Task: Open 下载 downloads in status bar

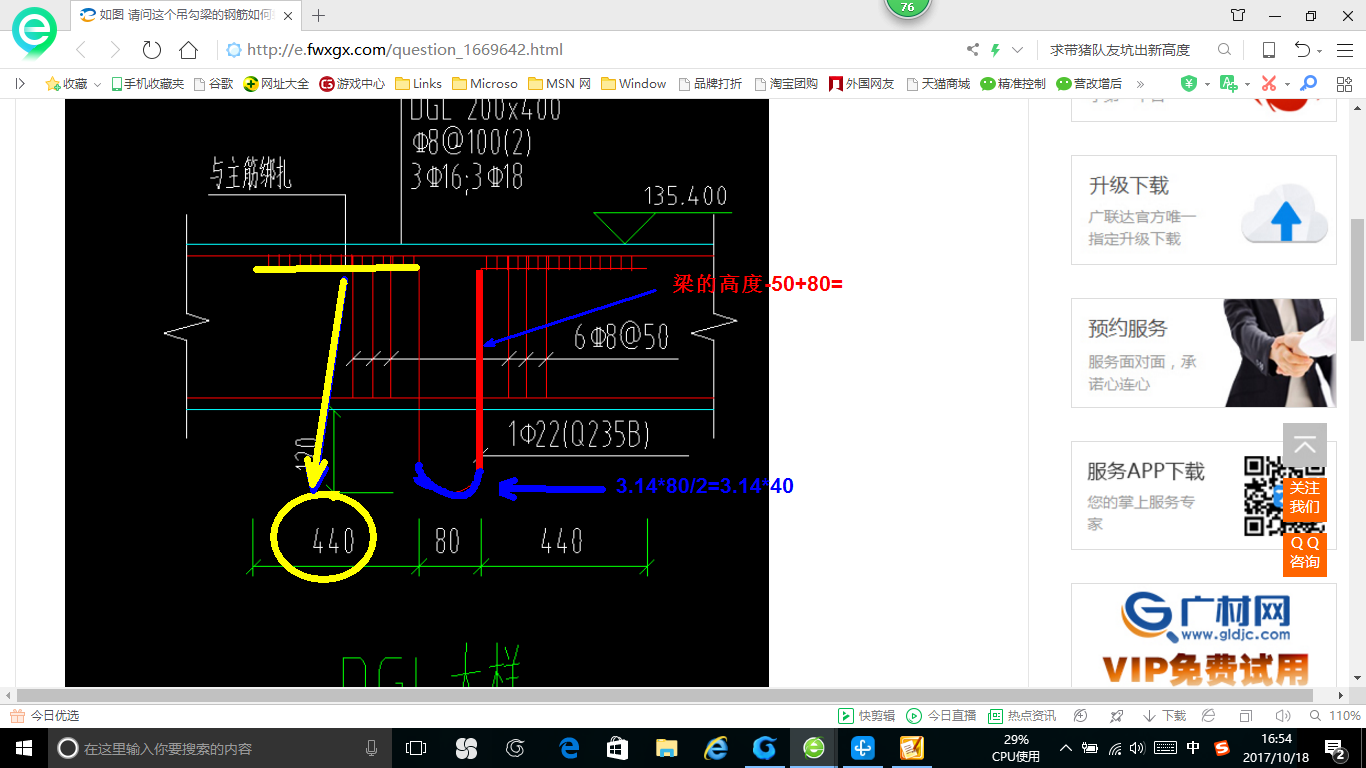Action: (1164, 716)
